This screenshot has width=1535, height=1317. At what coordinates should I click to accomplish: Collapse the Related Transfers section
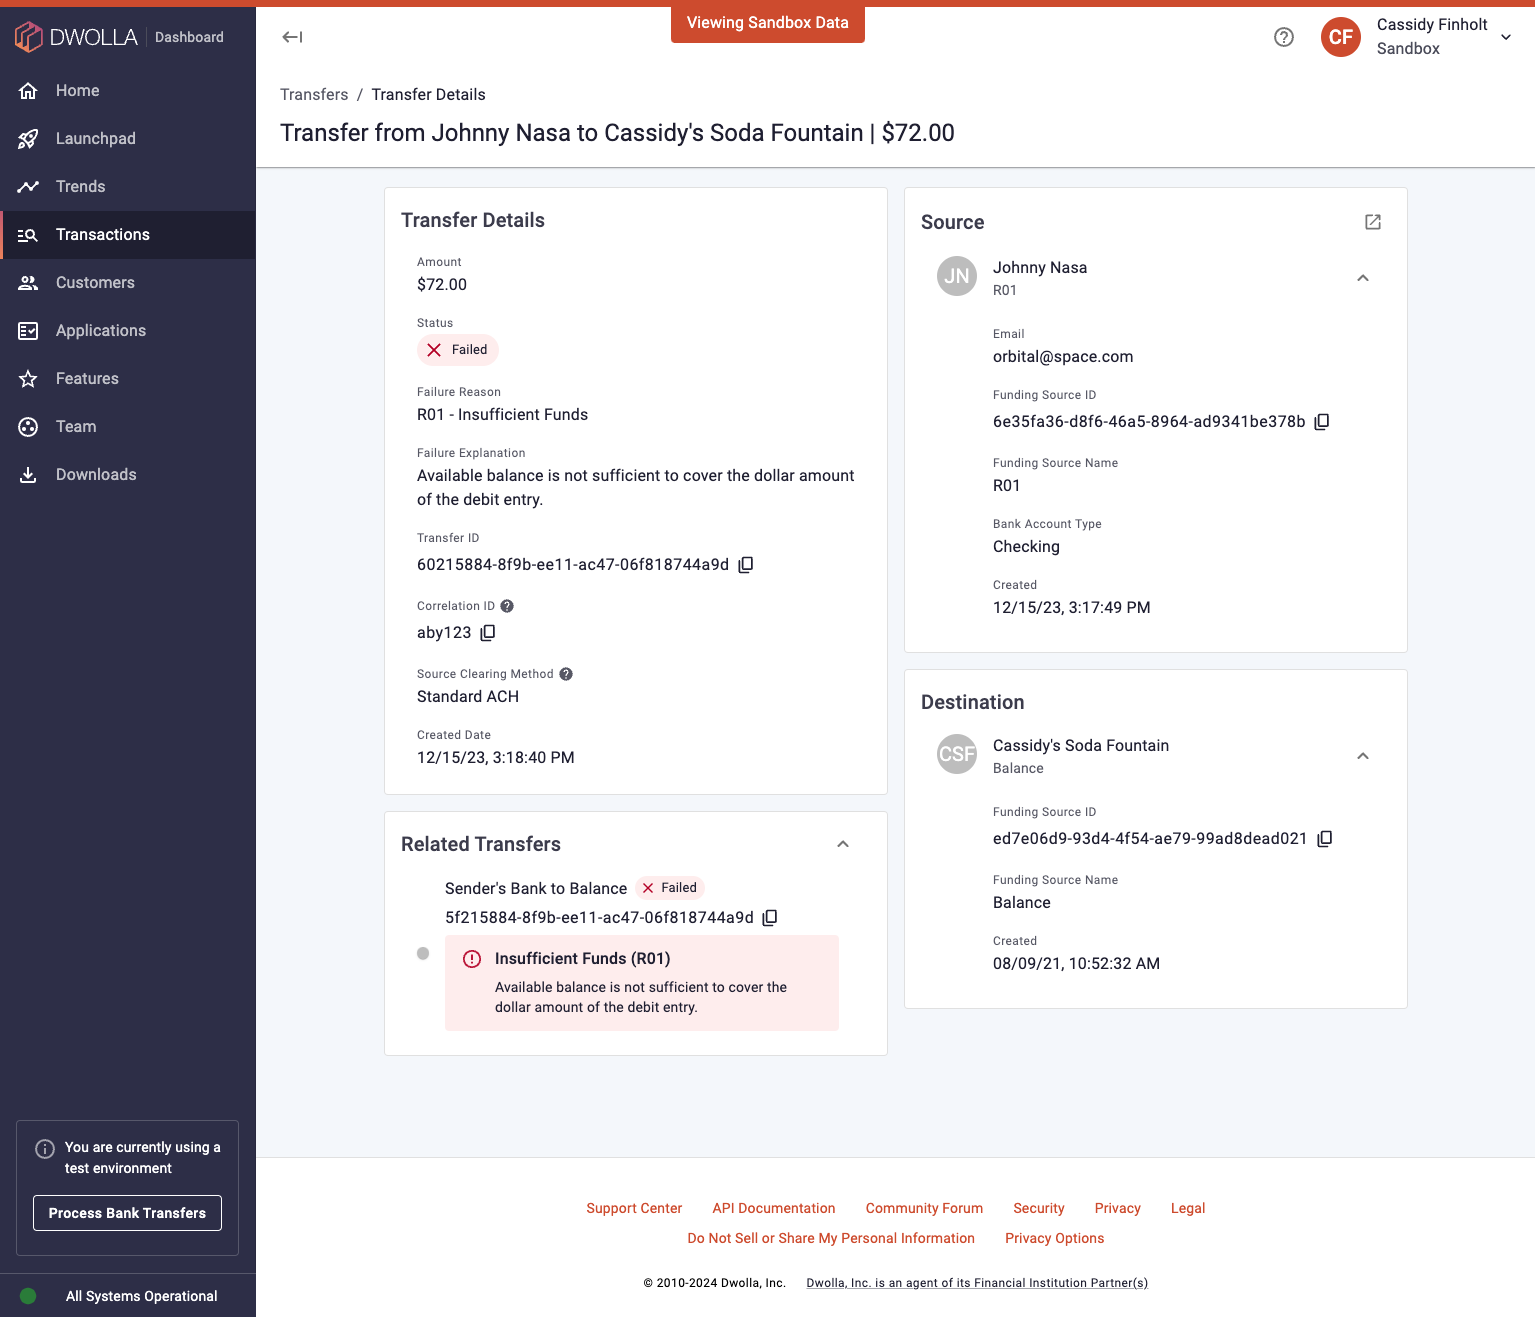pyautogui.click(x=843, y=844)
